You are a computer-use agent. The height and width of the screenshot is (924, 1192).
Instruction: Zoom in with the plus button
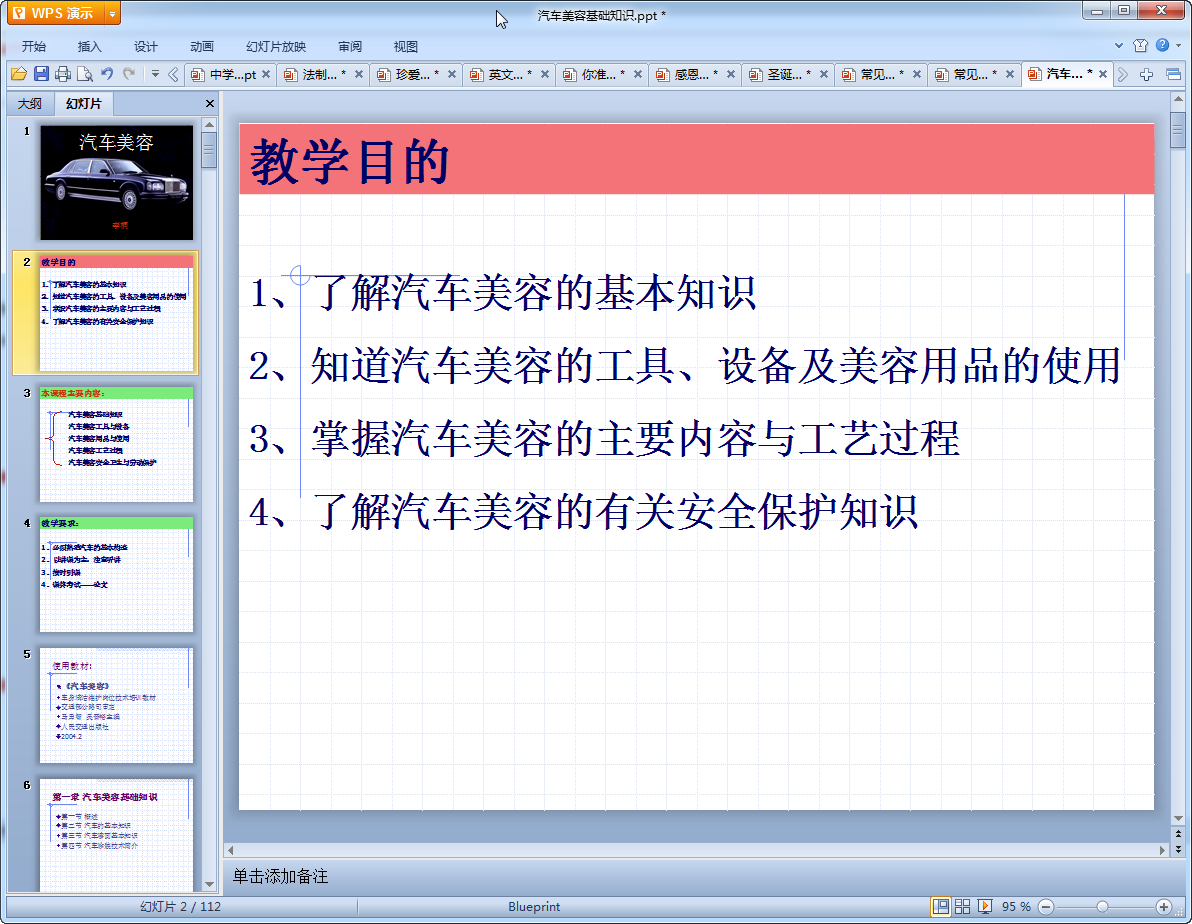click(x=1163, y=907)
